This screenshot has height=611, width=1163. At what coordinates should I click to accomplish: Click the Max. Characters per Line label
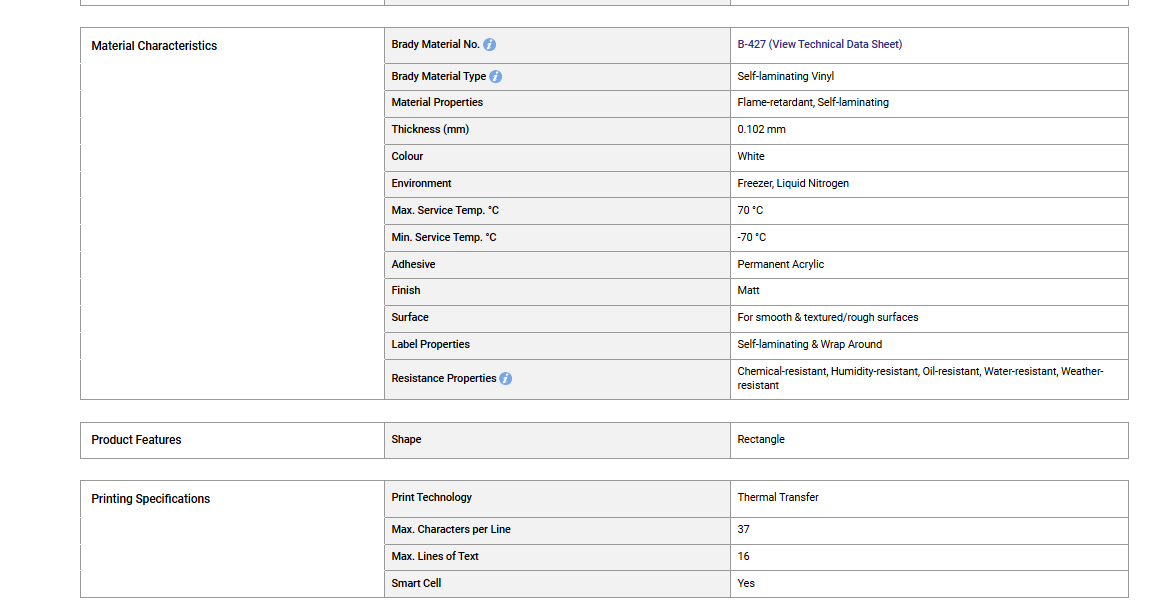451,529
